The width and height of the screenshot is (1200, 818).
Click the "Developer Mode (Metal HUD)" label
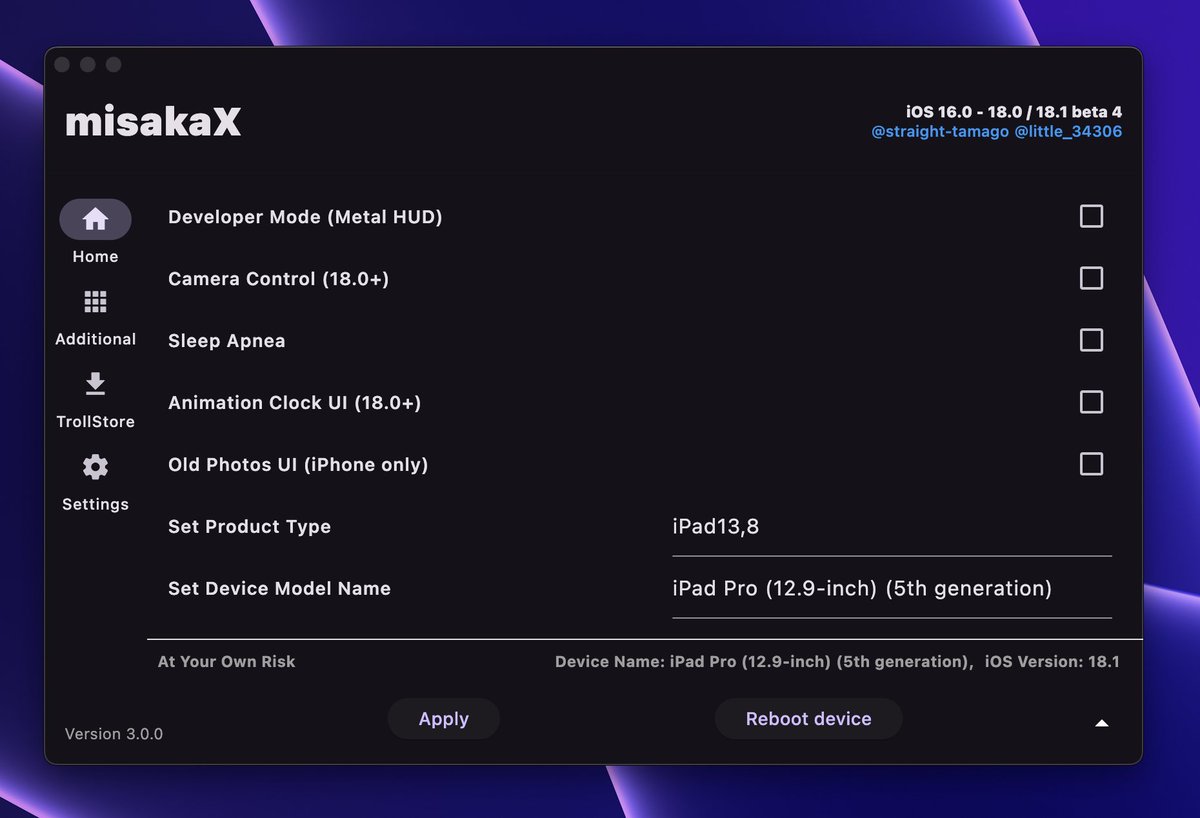(305, 217)
